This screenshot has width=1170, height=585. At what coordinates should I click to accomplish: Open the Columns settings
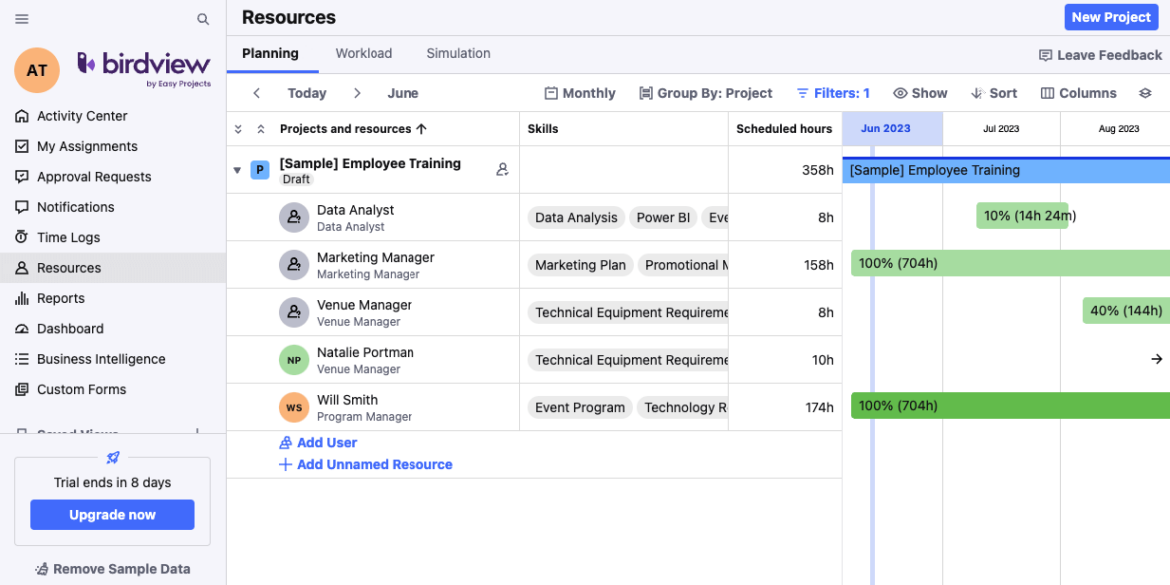pyautogui.click(x=1079, y=92)
